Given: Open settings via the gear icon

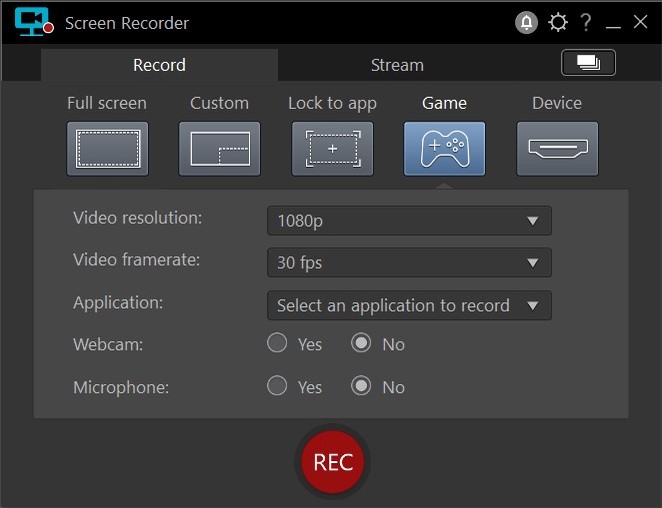Looking at the screenshot, I should [557, 23].
